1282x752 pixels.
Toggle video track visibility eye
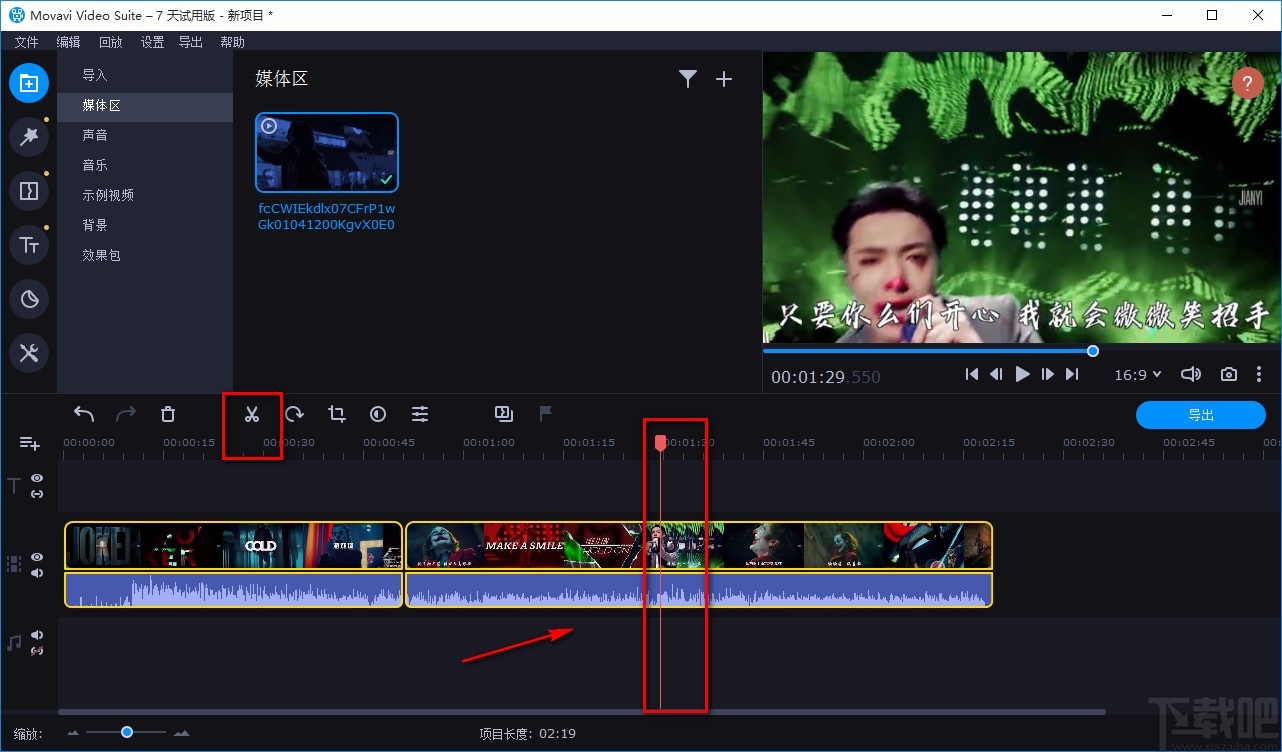37,557
